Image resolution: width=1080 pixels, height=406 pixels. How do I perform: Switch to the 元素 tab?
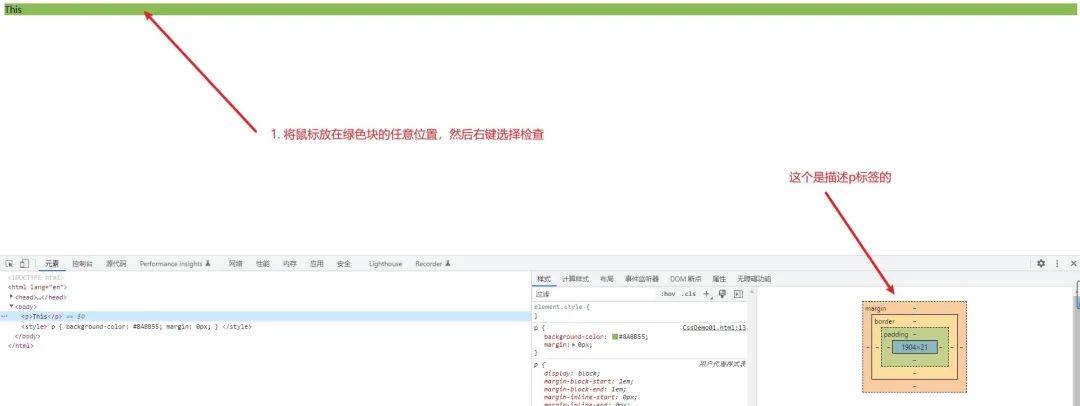click(x=52, y=263)
